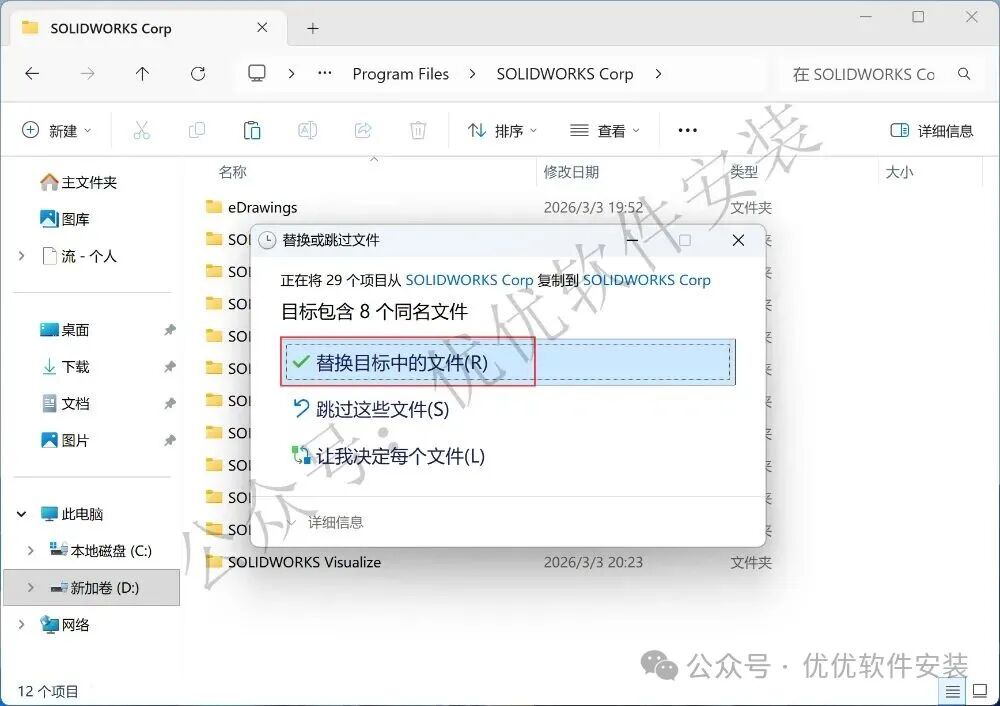
Task: Toggle the 详细信息 details pane button
Action: (932, 131)
